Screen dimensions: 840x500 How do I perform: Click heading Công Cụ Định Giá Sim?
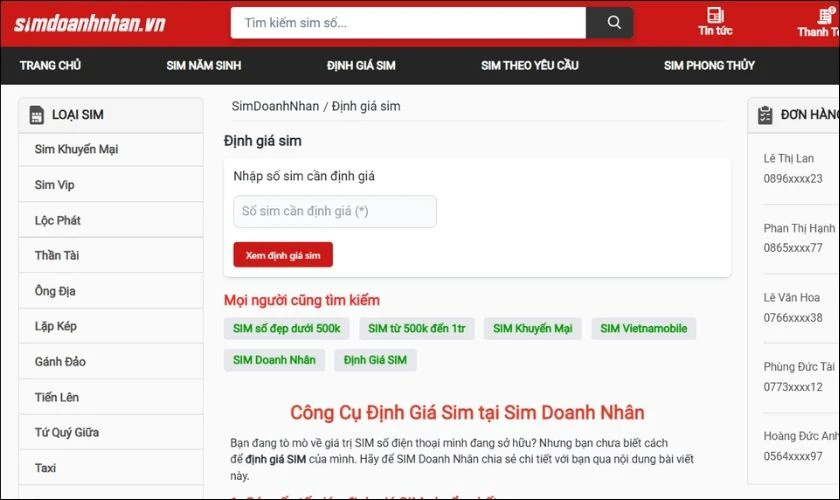click(x=467, y=412)
